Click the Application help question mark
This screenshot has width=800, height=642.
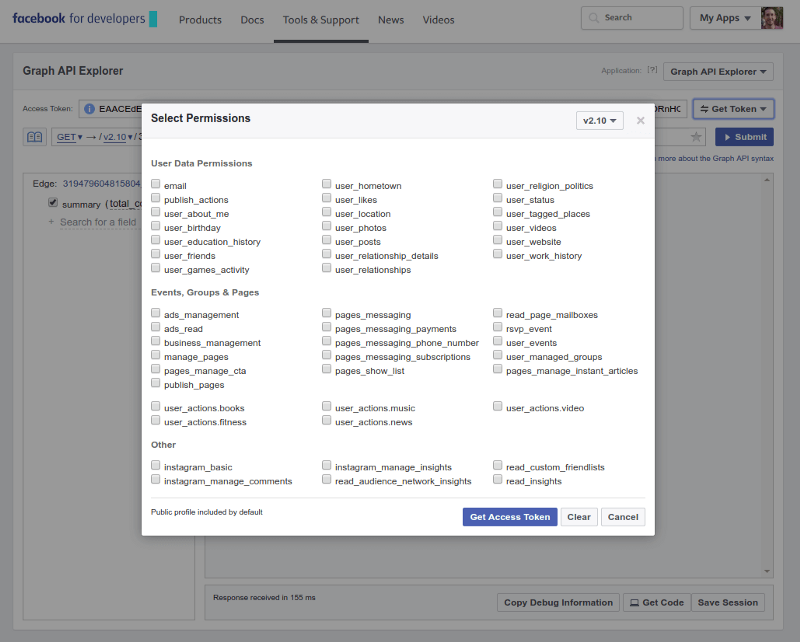click(652, 70)
